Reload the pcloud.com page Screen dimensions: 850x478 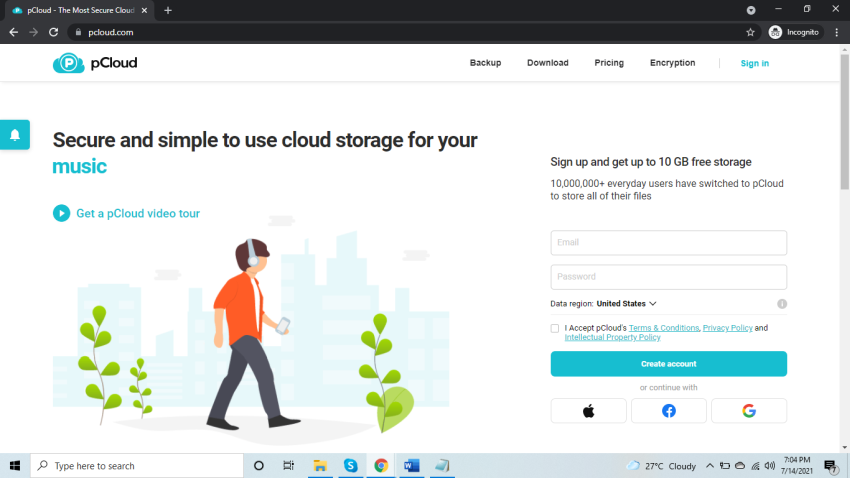tap(53, 32)
